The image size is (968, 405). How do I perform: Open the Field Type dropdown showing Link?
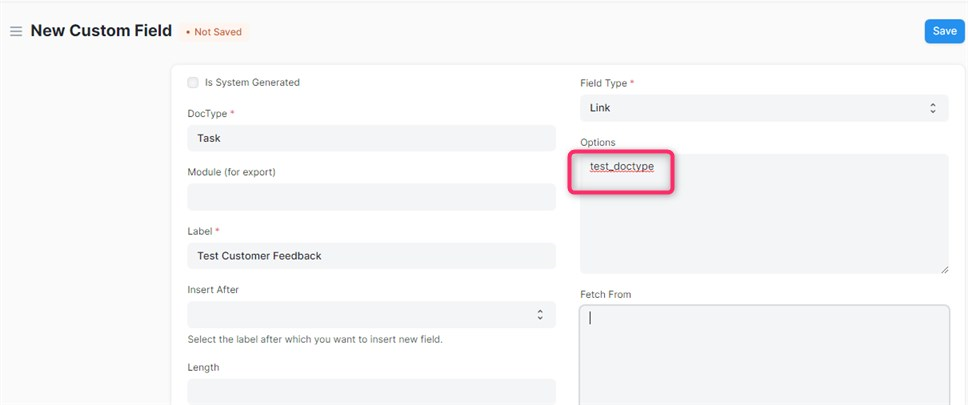click(764, 108)
